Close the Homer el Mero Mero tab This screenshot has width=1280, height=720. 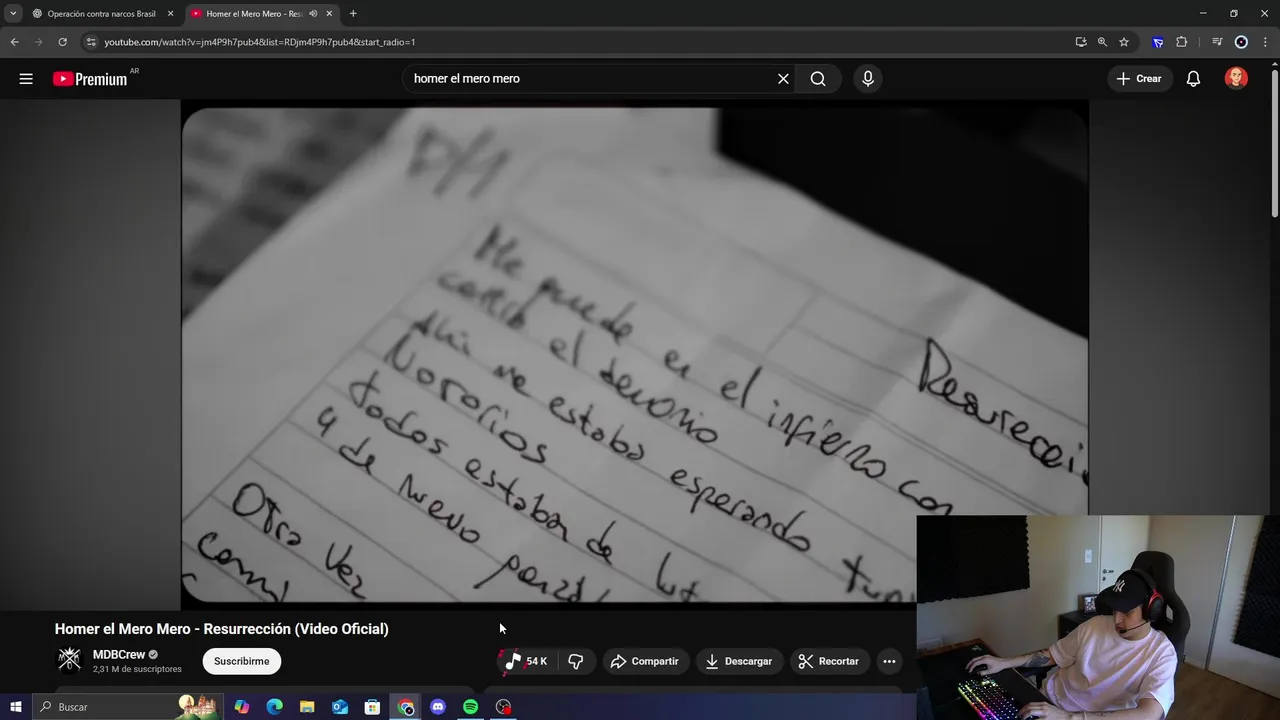(329, 14)
